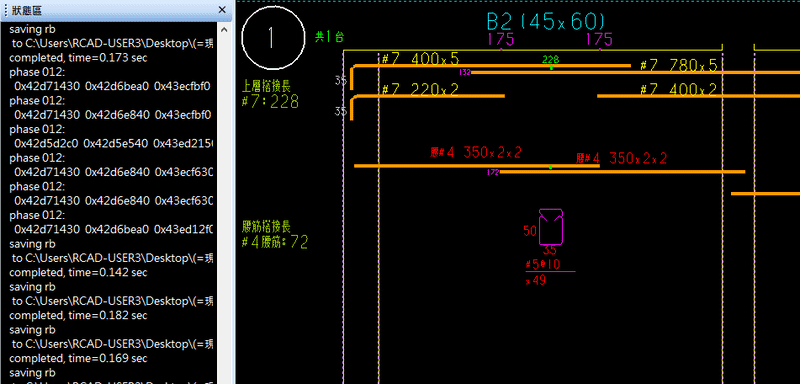Click the #5@10 stirrup spacing label
The width and height of the screenshot is (800, 384).
click(543, 265)
